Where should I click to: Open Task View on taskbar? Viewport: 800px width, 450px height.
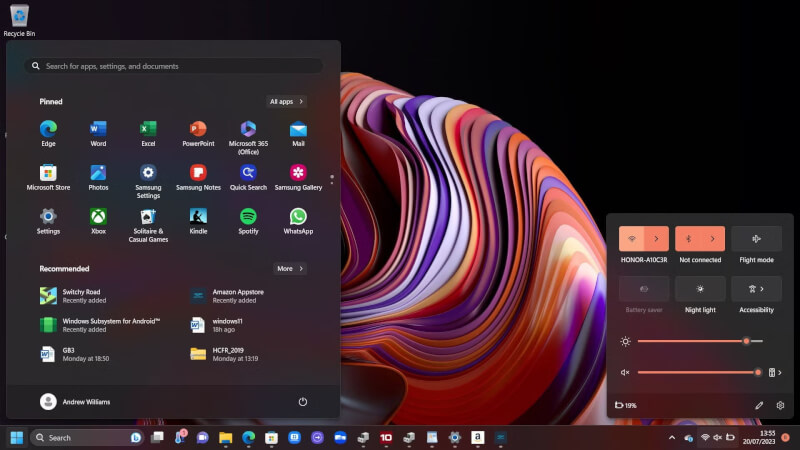158,437
